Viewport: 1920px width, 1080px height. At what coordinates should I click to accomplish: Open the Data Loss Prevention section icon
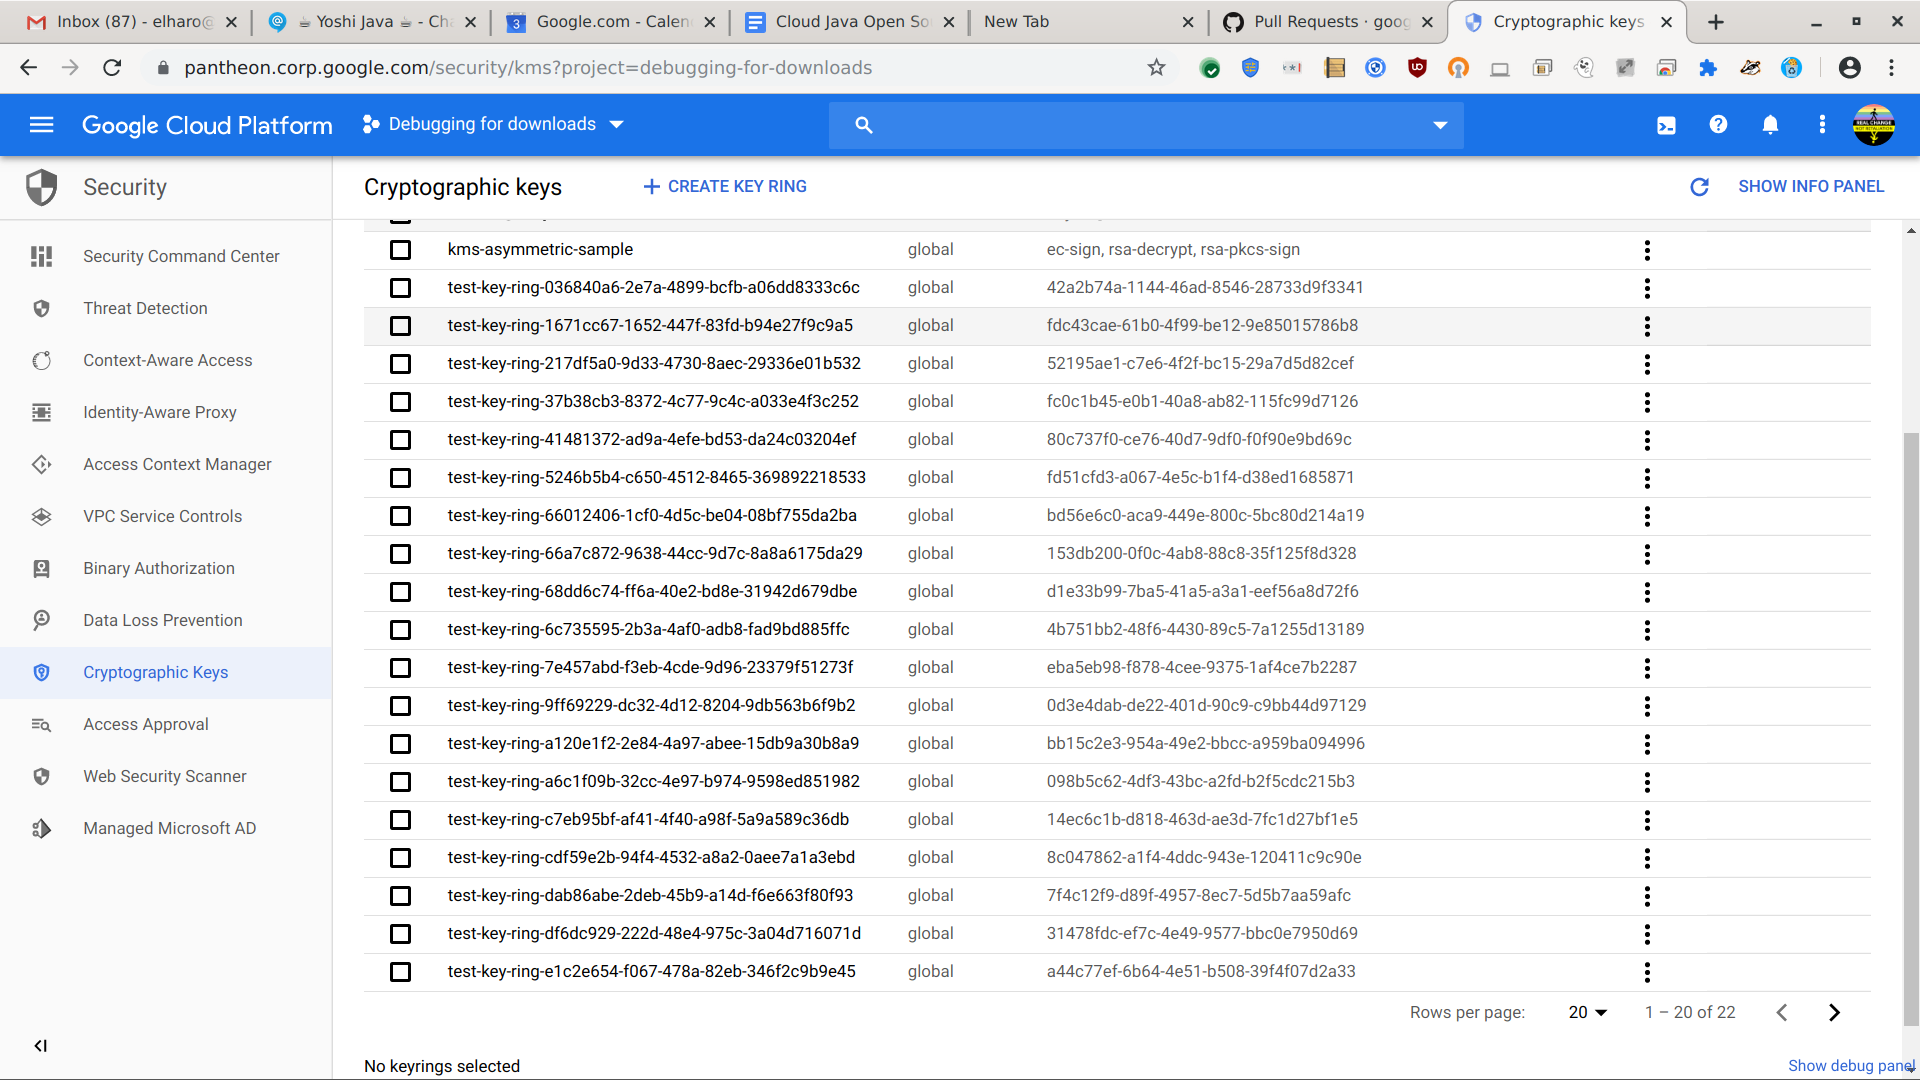click(41, 620)
